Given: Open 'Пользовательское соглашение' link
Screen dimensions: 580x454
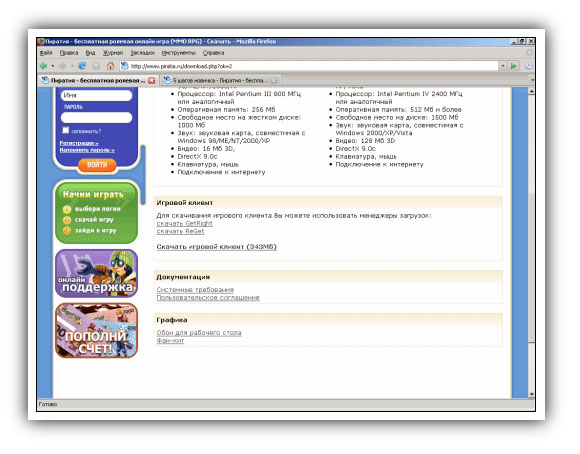Looking at the screenshot, I should pyautogui.click(x=208, y=298).
